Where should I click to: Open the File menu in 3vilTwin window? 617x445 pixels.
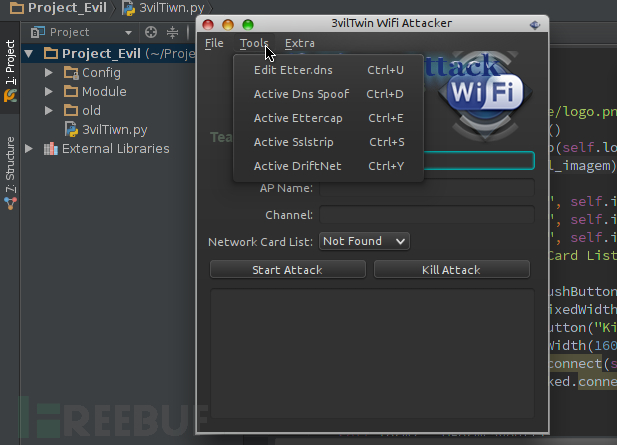pos(214,43)
